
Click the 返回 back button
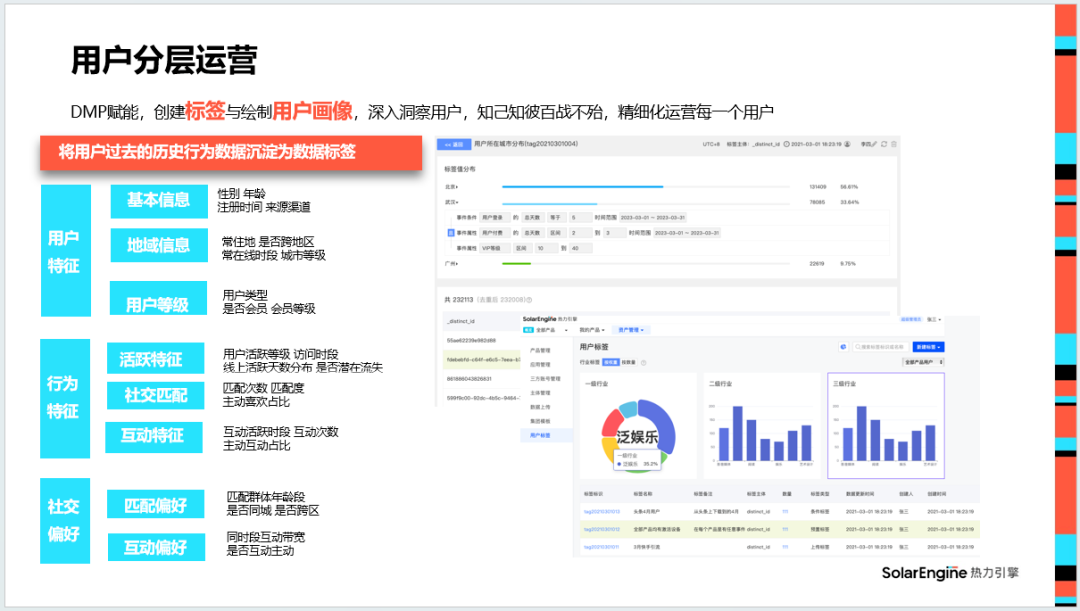[x=454, y=144]
